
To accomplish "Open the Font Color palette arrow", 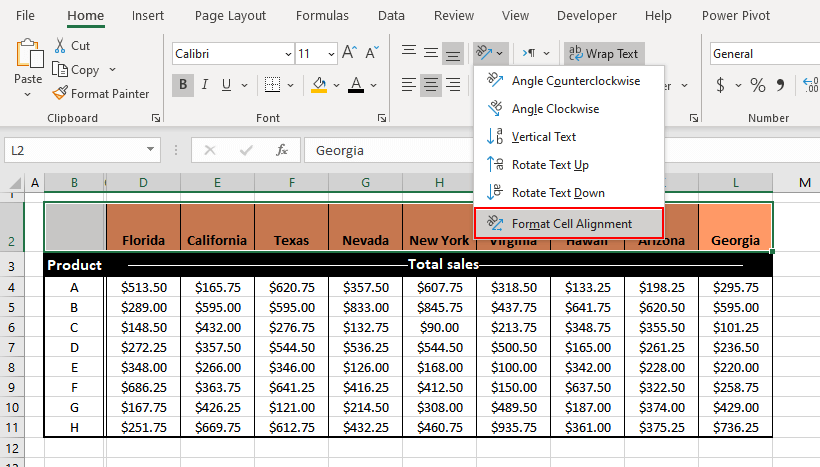I will 373,85.
